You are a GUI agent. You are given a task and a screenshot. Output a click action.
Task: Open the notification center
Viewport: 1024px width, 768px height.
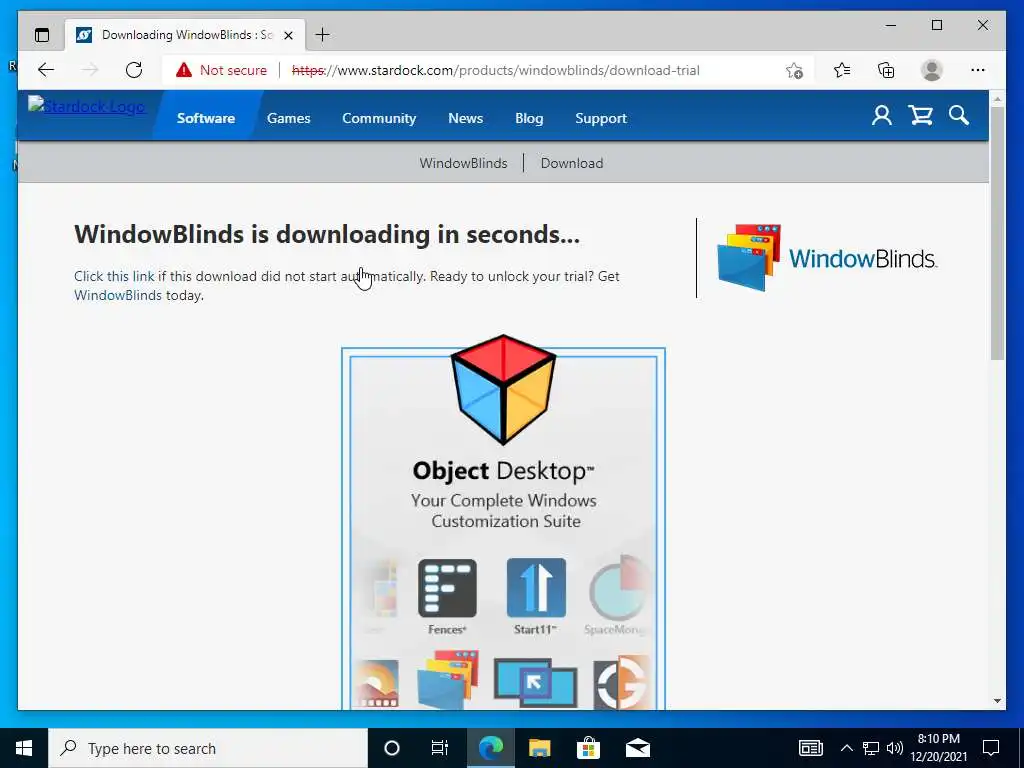click(x=991, y=748)
